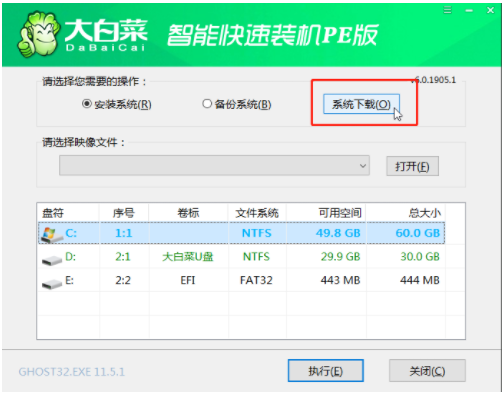Click the 443 MB free space cell

click(340, 280)
